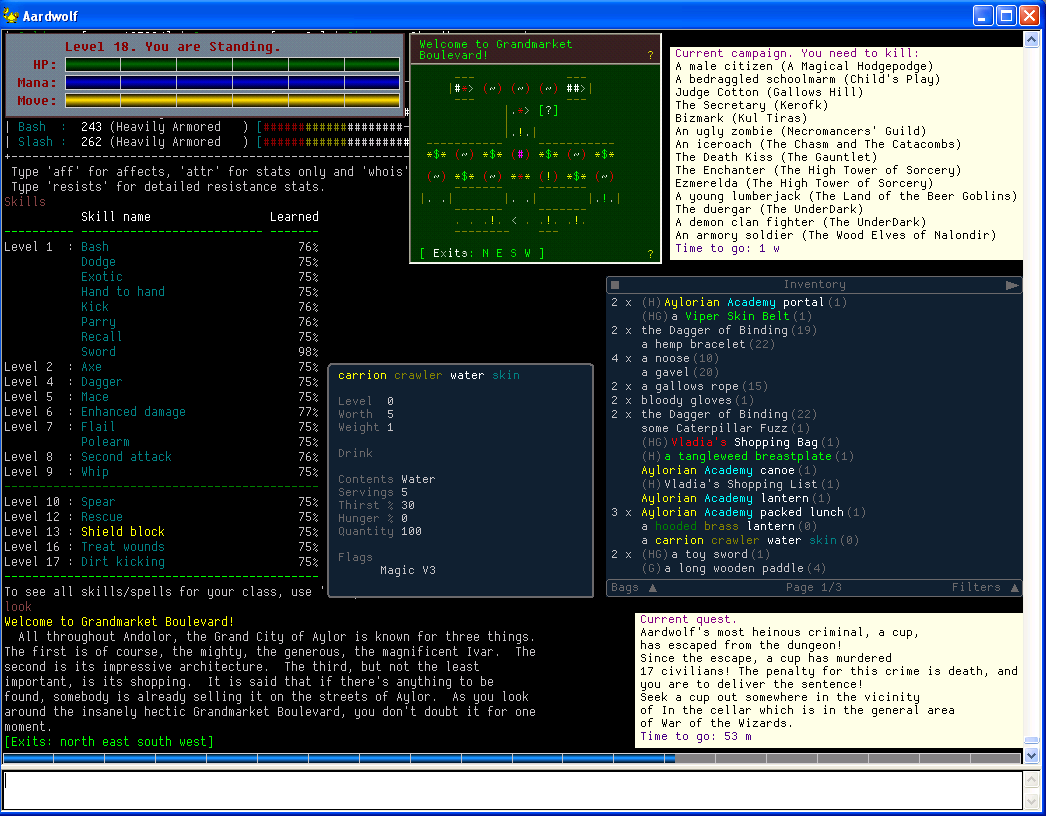Click the yellow Move bar
The image size is (1046, 816).
coord(232,100)
